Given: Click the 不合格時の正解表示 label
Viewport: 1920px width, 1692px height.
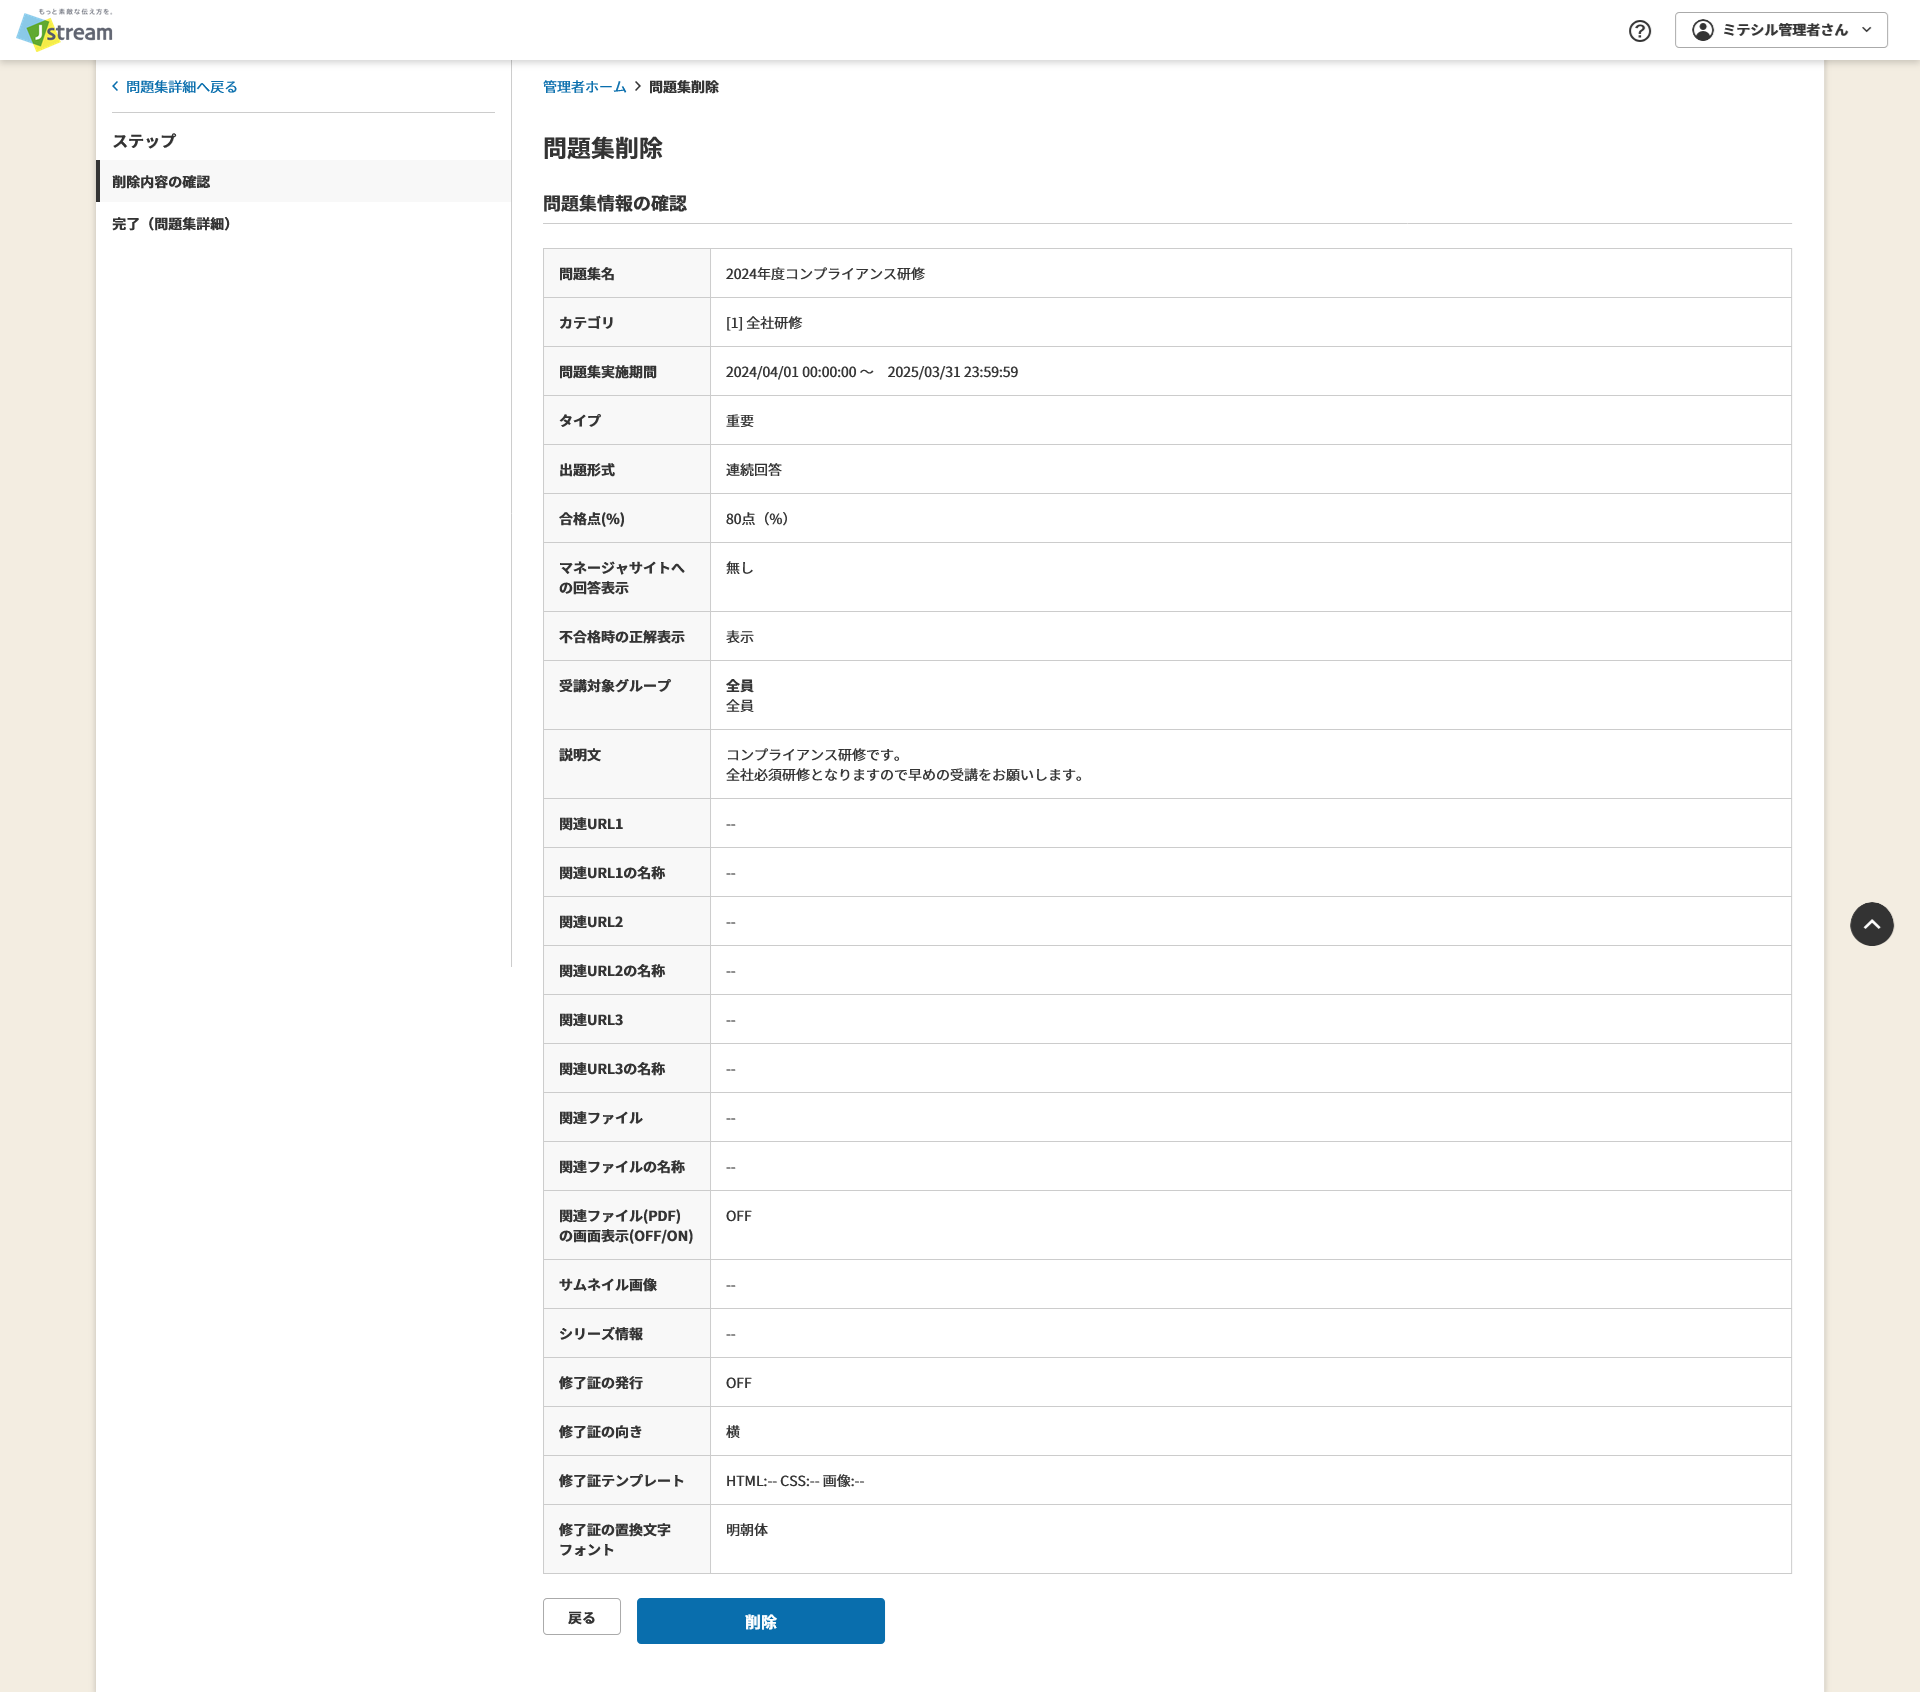Looking at the screenshot, I should pos(622,637).
